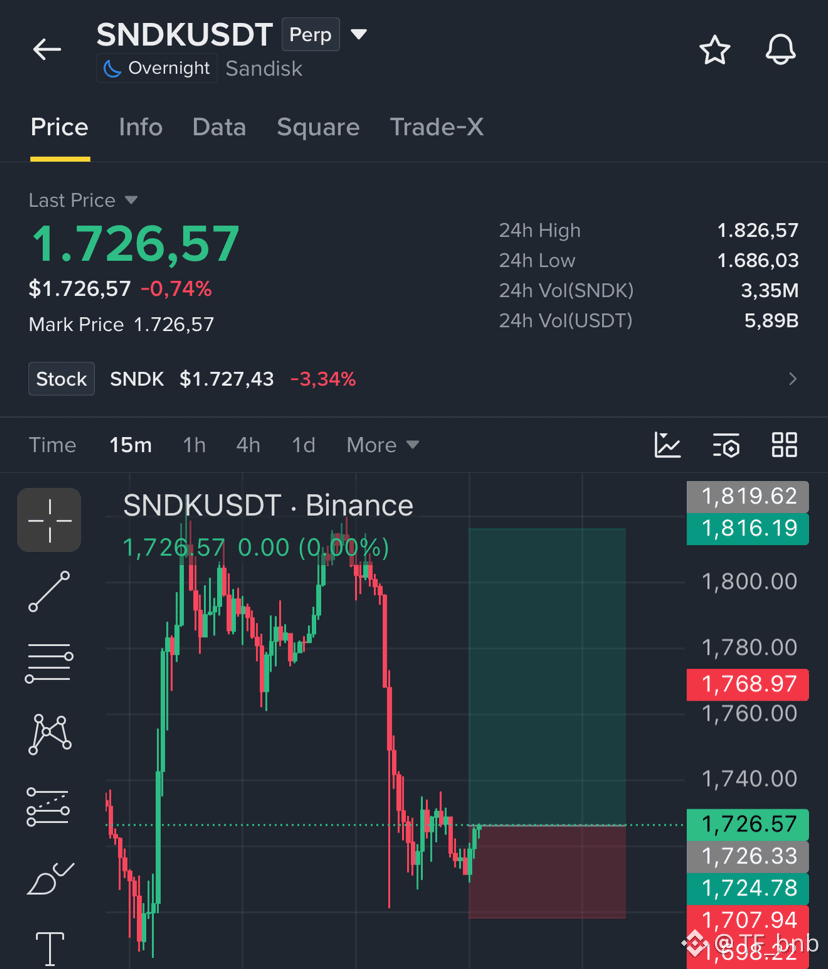This screenshot has width=828, height=969.
Task: Tap the Overnight session badge
Action: [x=157, y=68]
